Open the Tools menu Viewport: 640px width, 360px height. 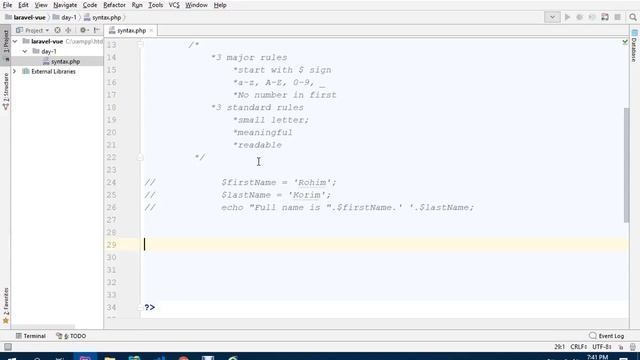click(x=156, y=5)
